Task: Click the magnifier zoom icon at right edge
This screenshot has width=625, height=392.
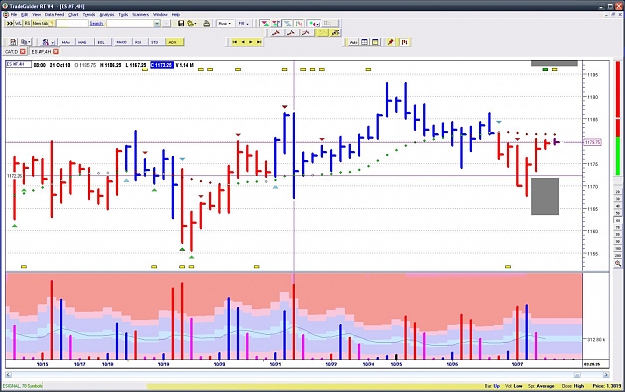Action: (618, 263)
